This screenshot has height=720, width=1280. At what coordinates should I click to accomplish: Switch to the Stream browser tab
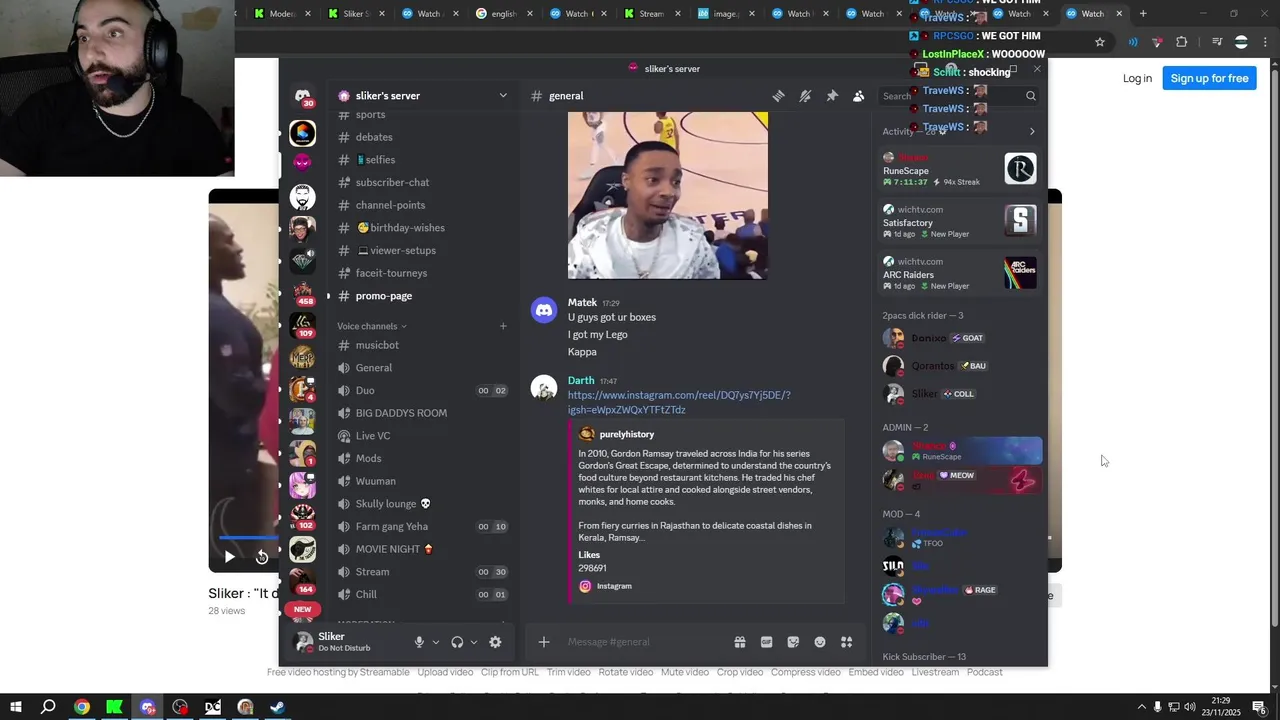(653, 14)
